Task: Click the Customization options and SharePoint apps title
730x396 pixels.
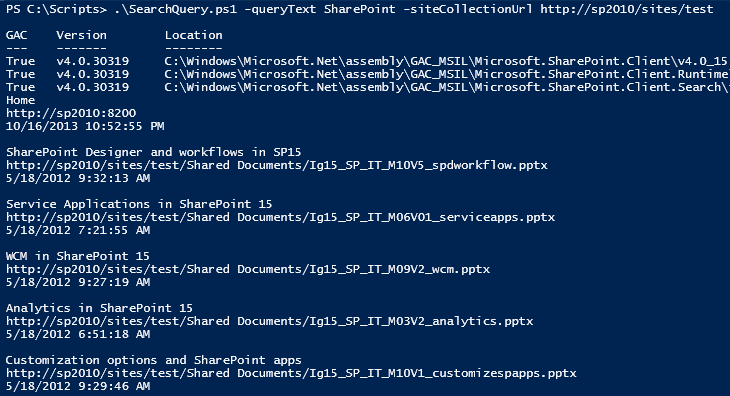Action: (154, 360)
